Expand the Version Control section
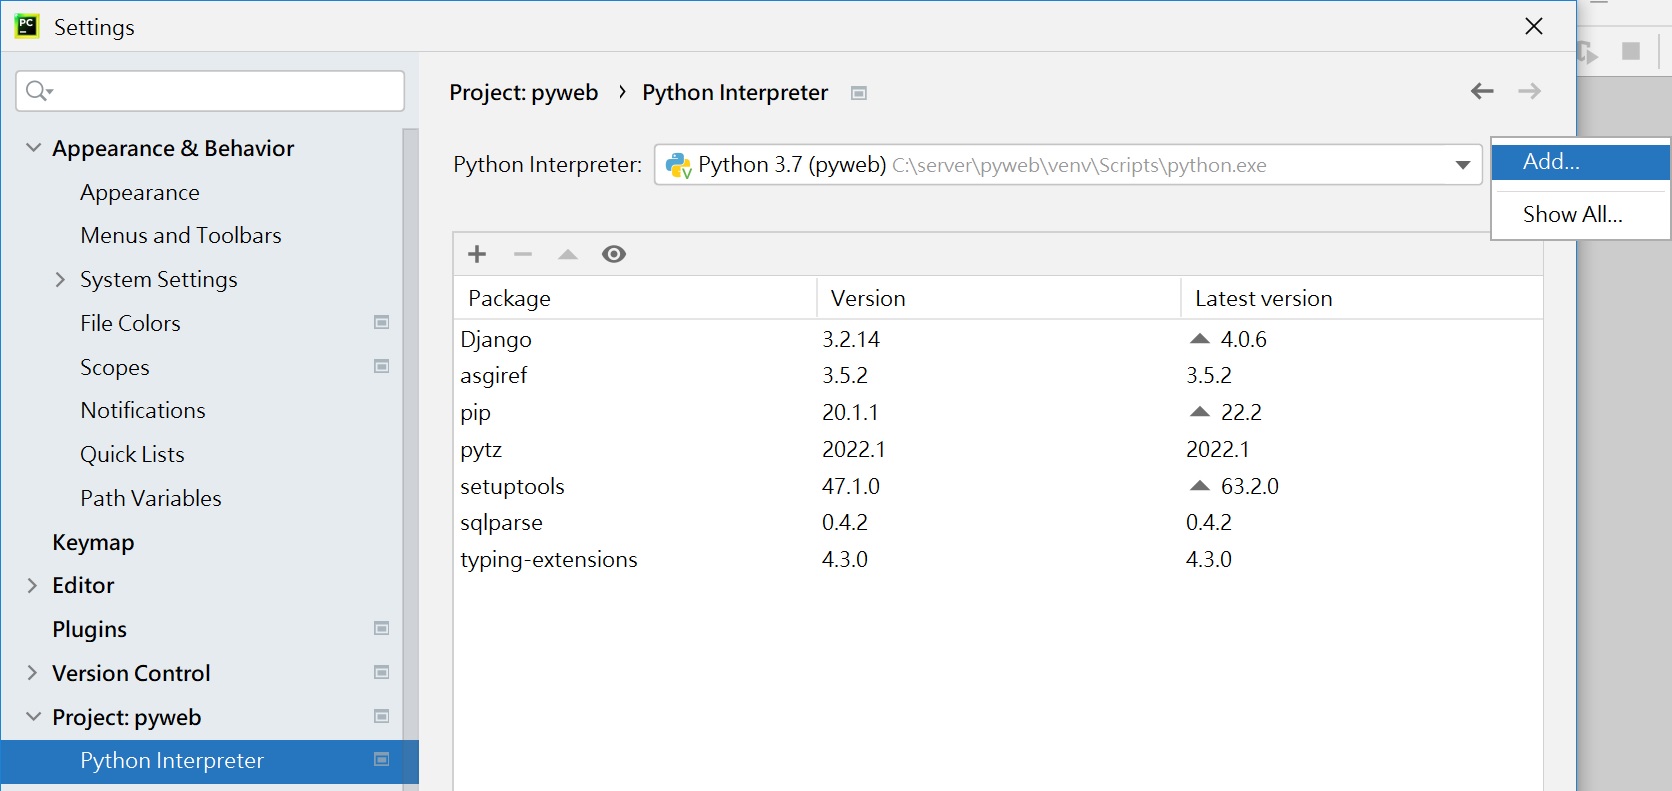The width and height of the screenshot is (1672, 791). pos(32,673)
